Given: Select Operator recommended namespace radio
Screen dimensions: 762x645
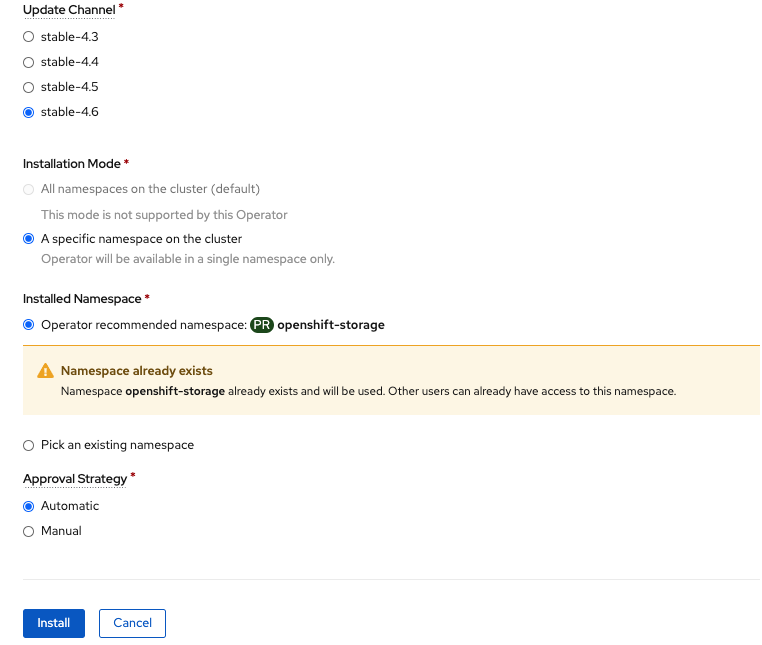Looking at the screenshot, I should click(x=29, y=325).
